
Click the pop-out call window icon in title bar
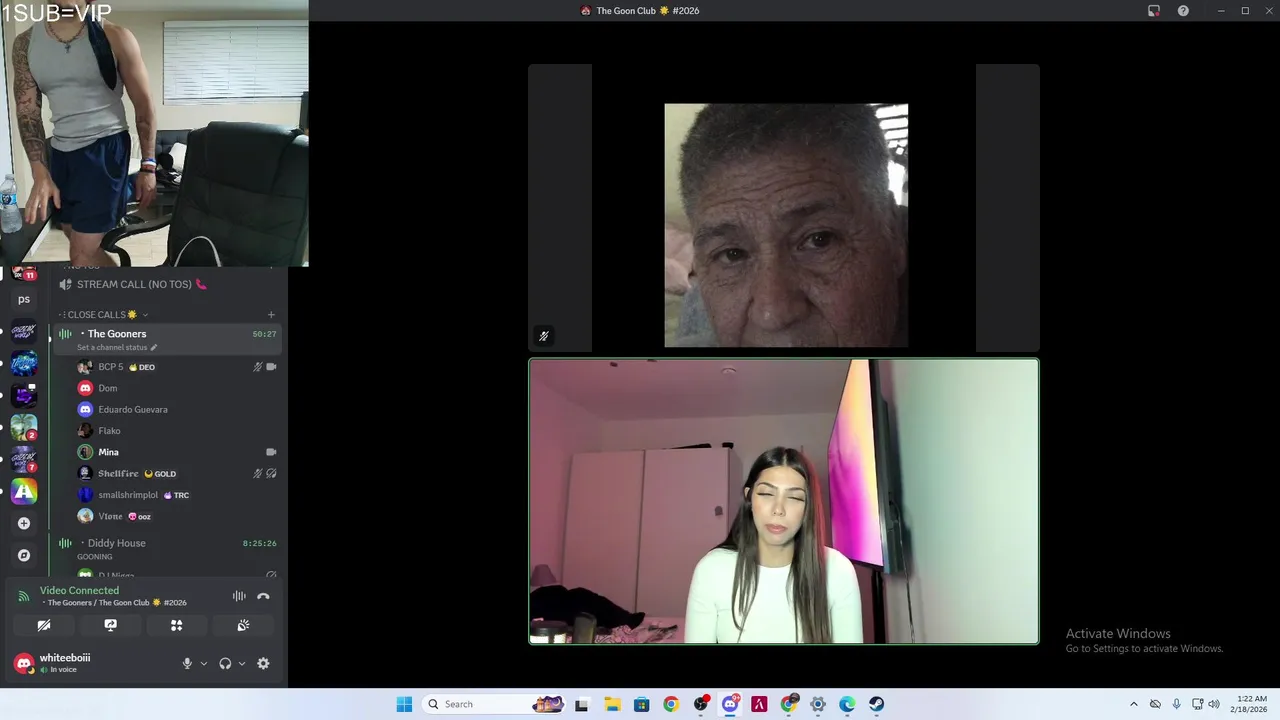coord(1154,11)
